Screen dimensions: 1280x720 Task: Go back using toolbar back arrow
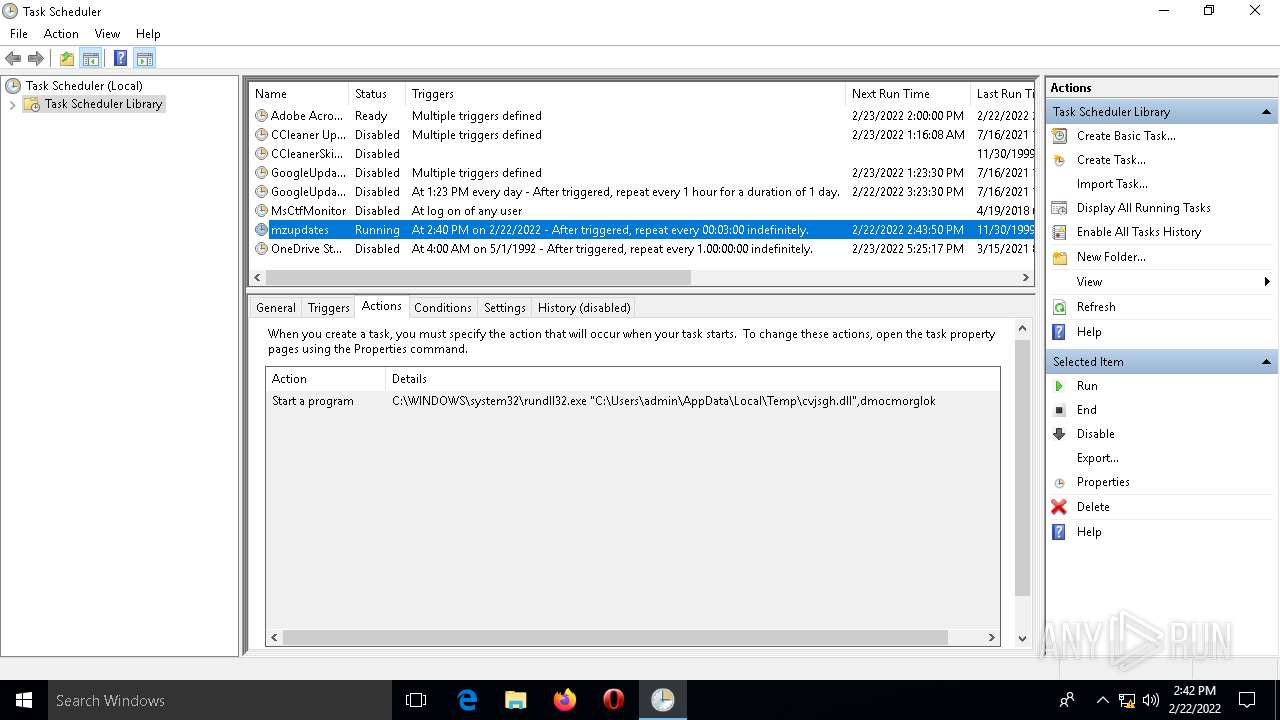[x=13, y=59]
